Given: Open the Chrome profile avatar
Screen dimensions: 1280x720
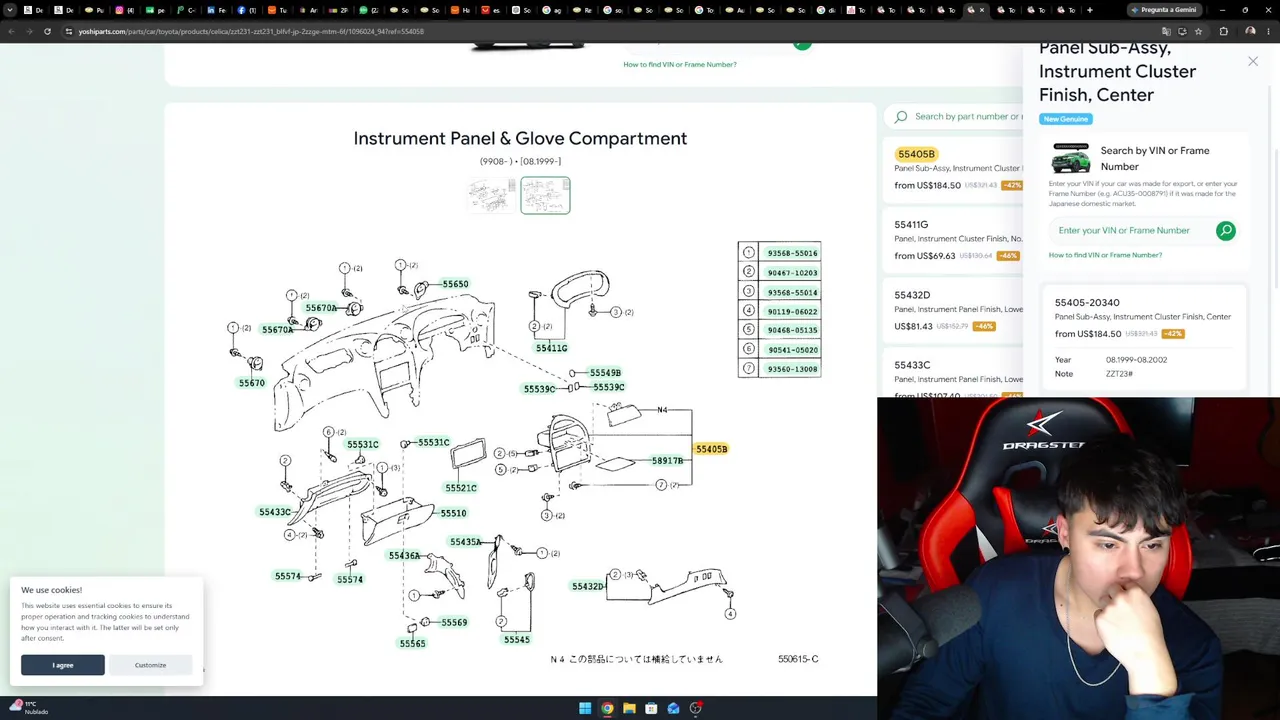Looking at the screenshot, I should tap(1250, 31).
